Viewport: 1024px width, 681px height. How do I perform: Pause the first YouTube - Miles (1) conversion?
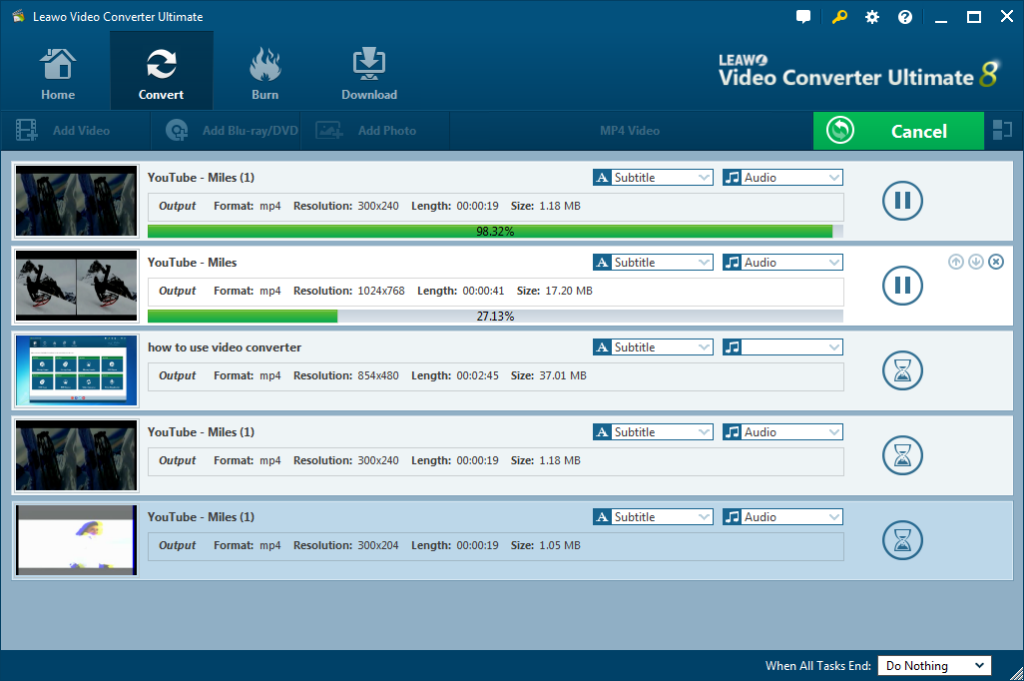(x=902, y=200)
